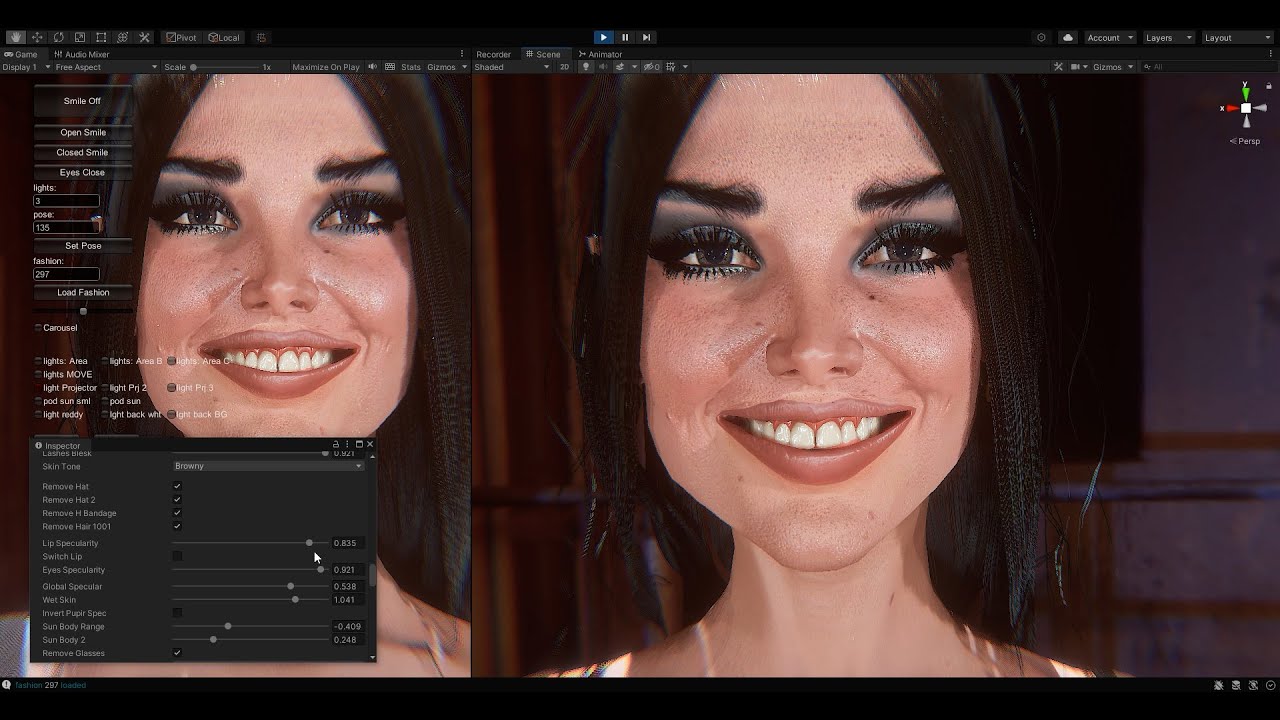Click the Pause button
This screenshot has height=720, width=1280.
(625, 37)
